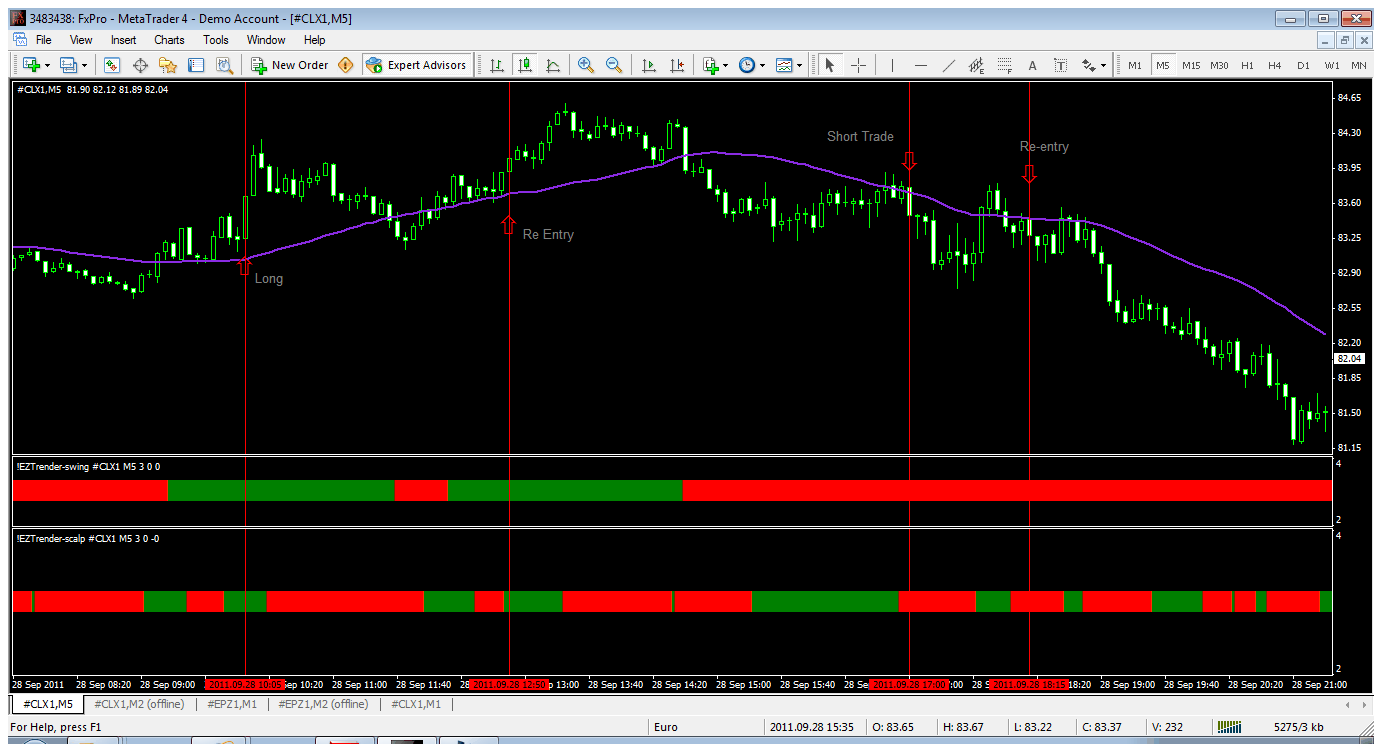1382x744 pixels.
Task: Expand the Periods dropdown arrow
Action: pyautogui.click(x=763, y=65)
